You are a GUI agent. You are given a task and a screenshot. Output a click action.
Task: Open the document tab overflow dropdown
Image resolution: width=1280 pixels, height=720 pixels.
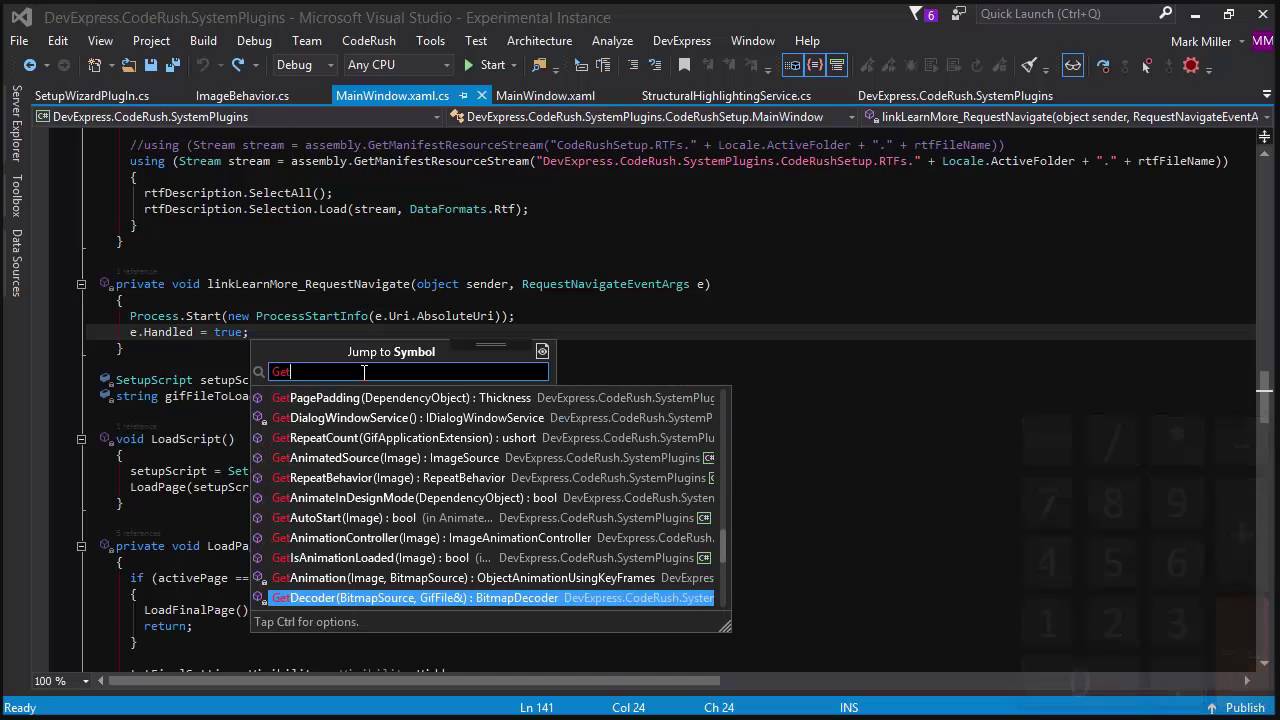click(x=1266, y=96)
